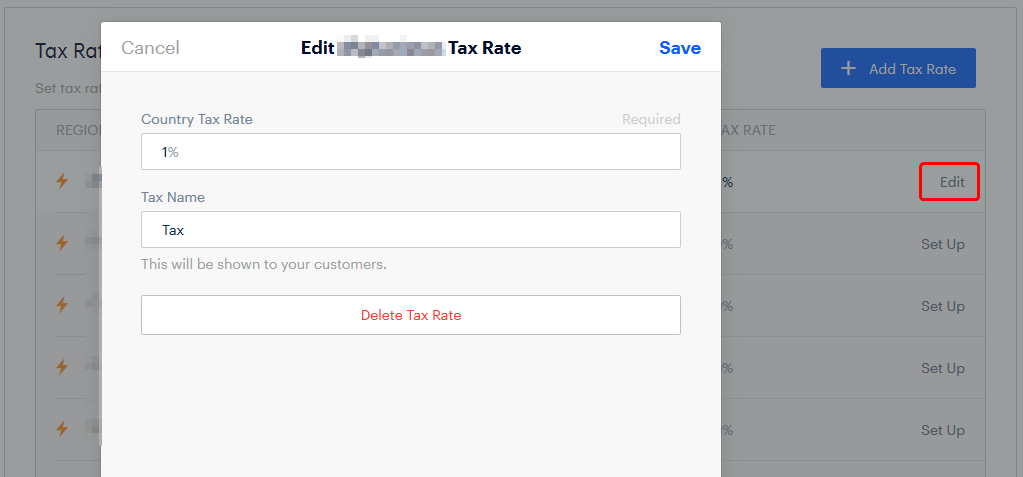
Task: Click the Country Tax Rate input field
Action: [411, 151]
